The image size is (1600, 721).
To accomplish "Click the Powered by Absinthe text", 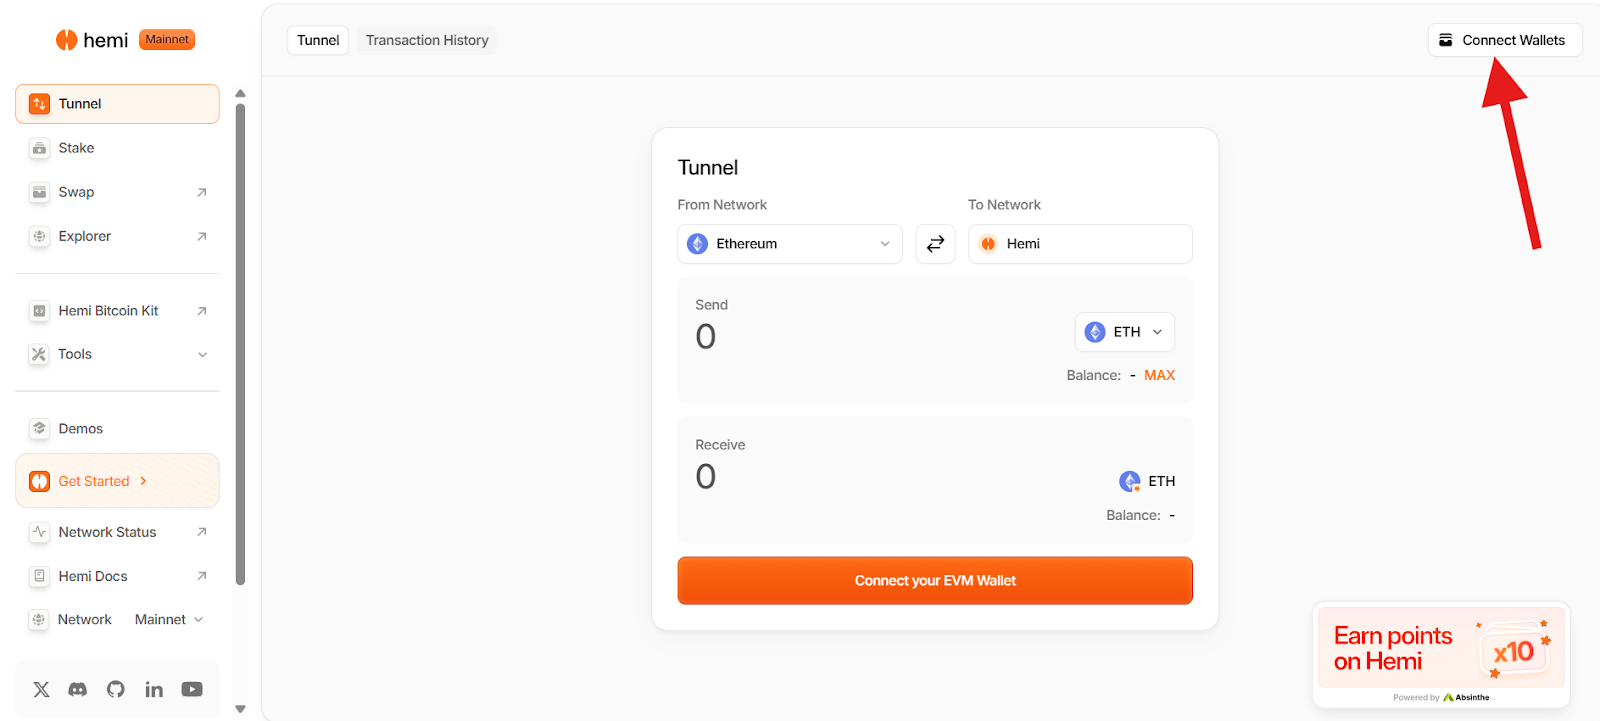I will [1441, 697].
